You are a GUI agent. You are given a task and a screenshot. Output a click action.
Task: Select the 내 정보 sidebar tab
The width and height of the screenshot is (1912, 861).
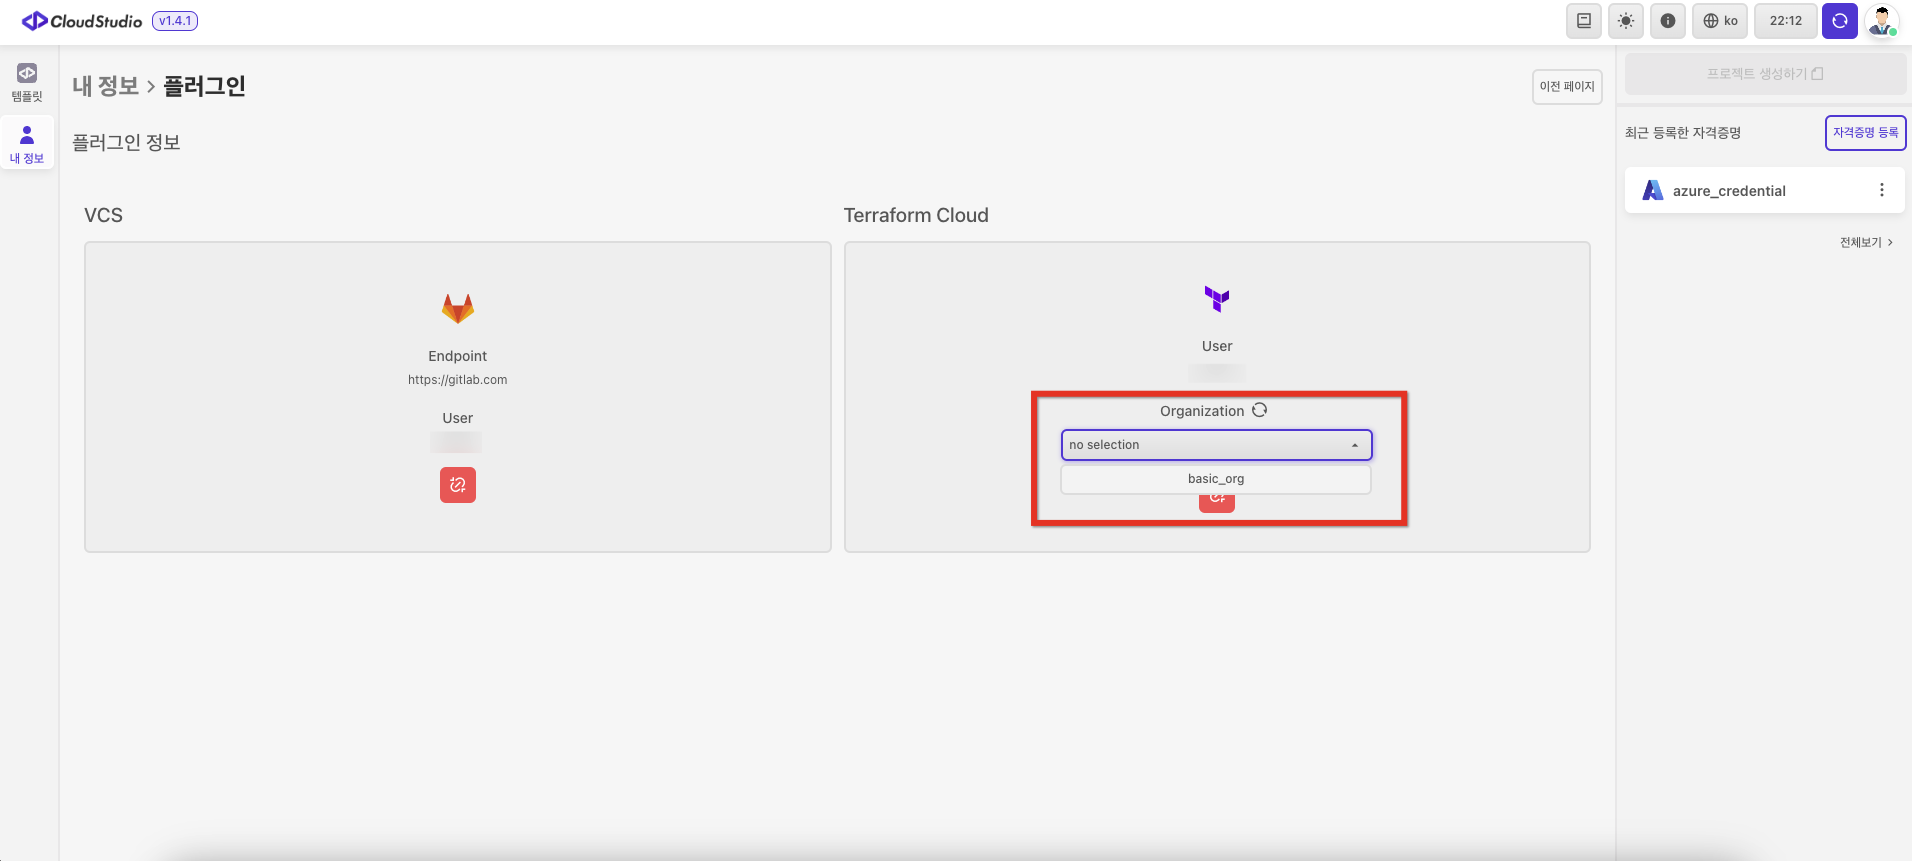tap(27, 144)
